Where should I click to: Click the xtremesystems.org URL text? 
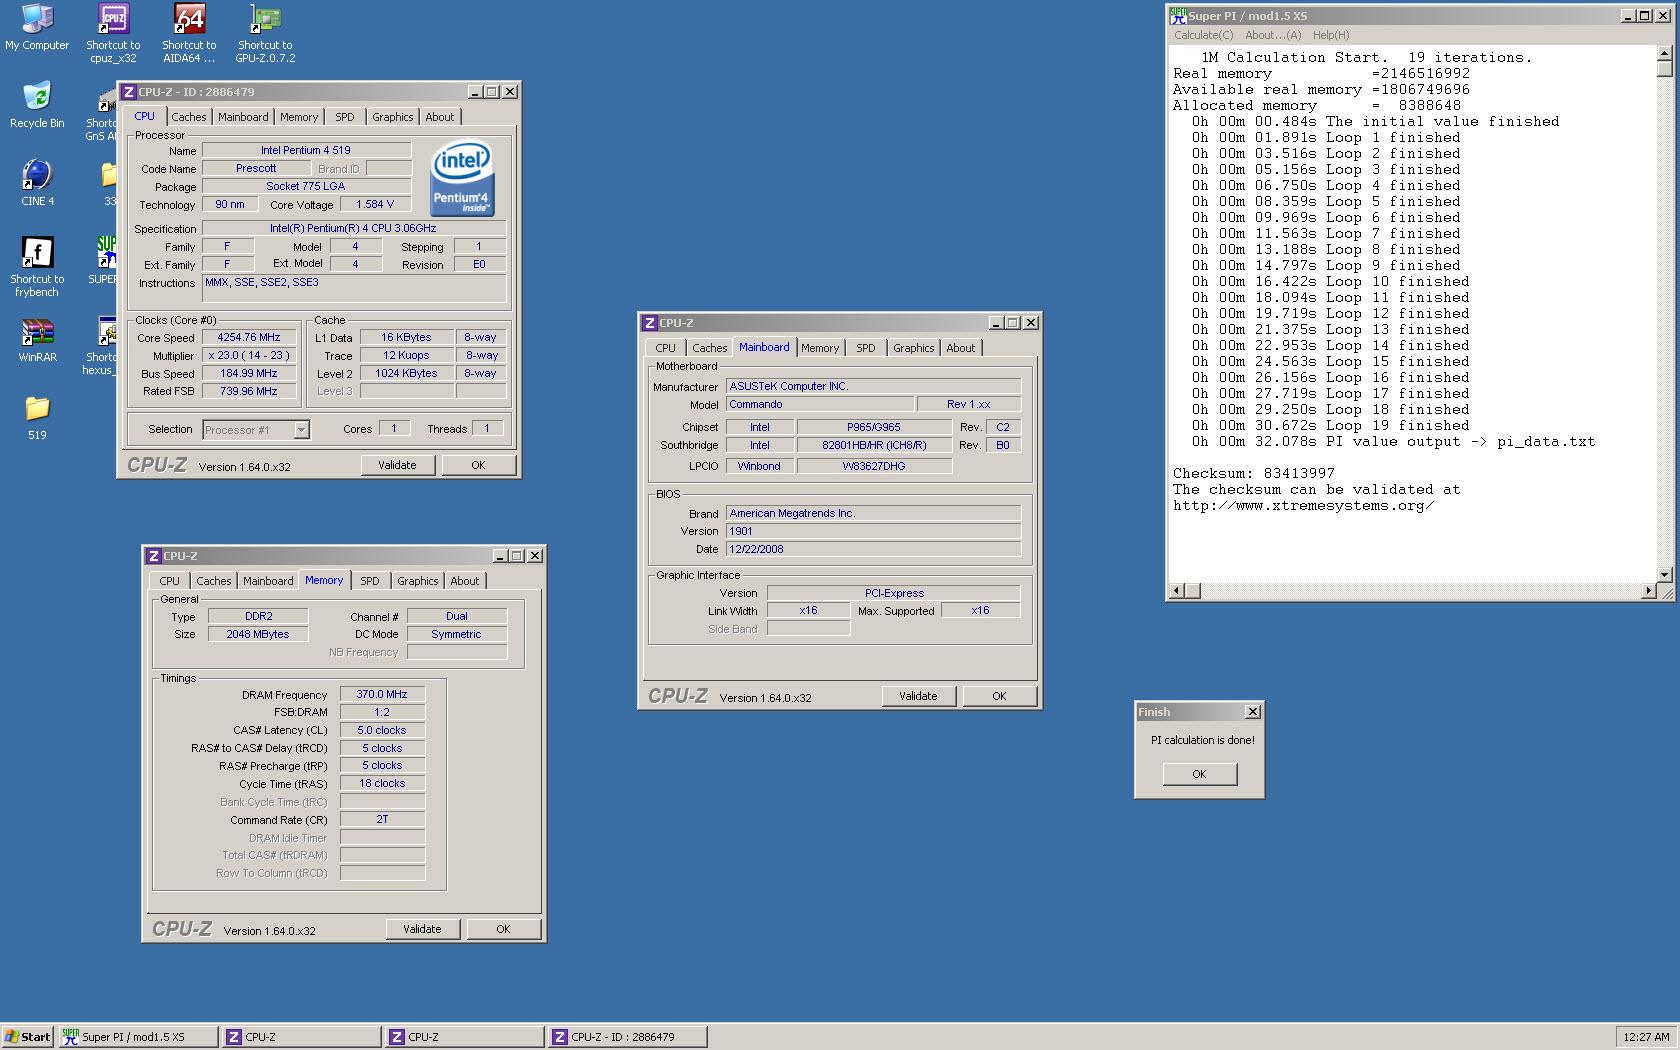tap(1304, 505)
